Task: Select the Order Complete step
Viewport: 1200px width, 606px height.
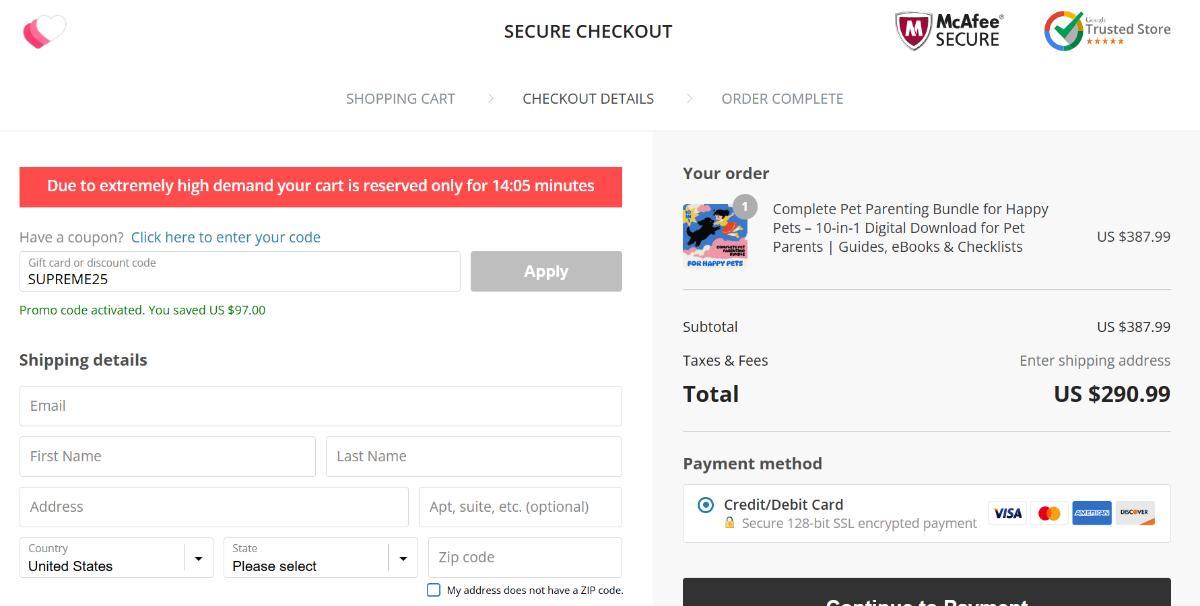Action: click(782, 99)
